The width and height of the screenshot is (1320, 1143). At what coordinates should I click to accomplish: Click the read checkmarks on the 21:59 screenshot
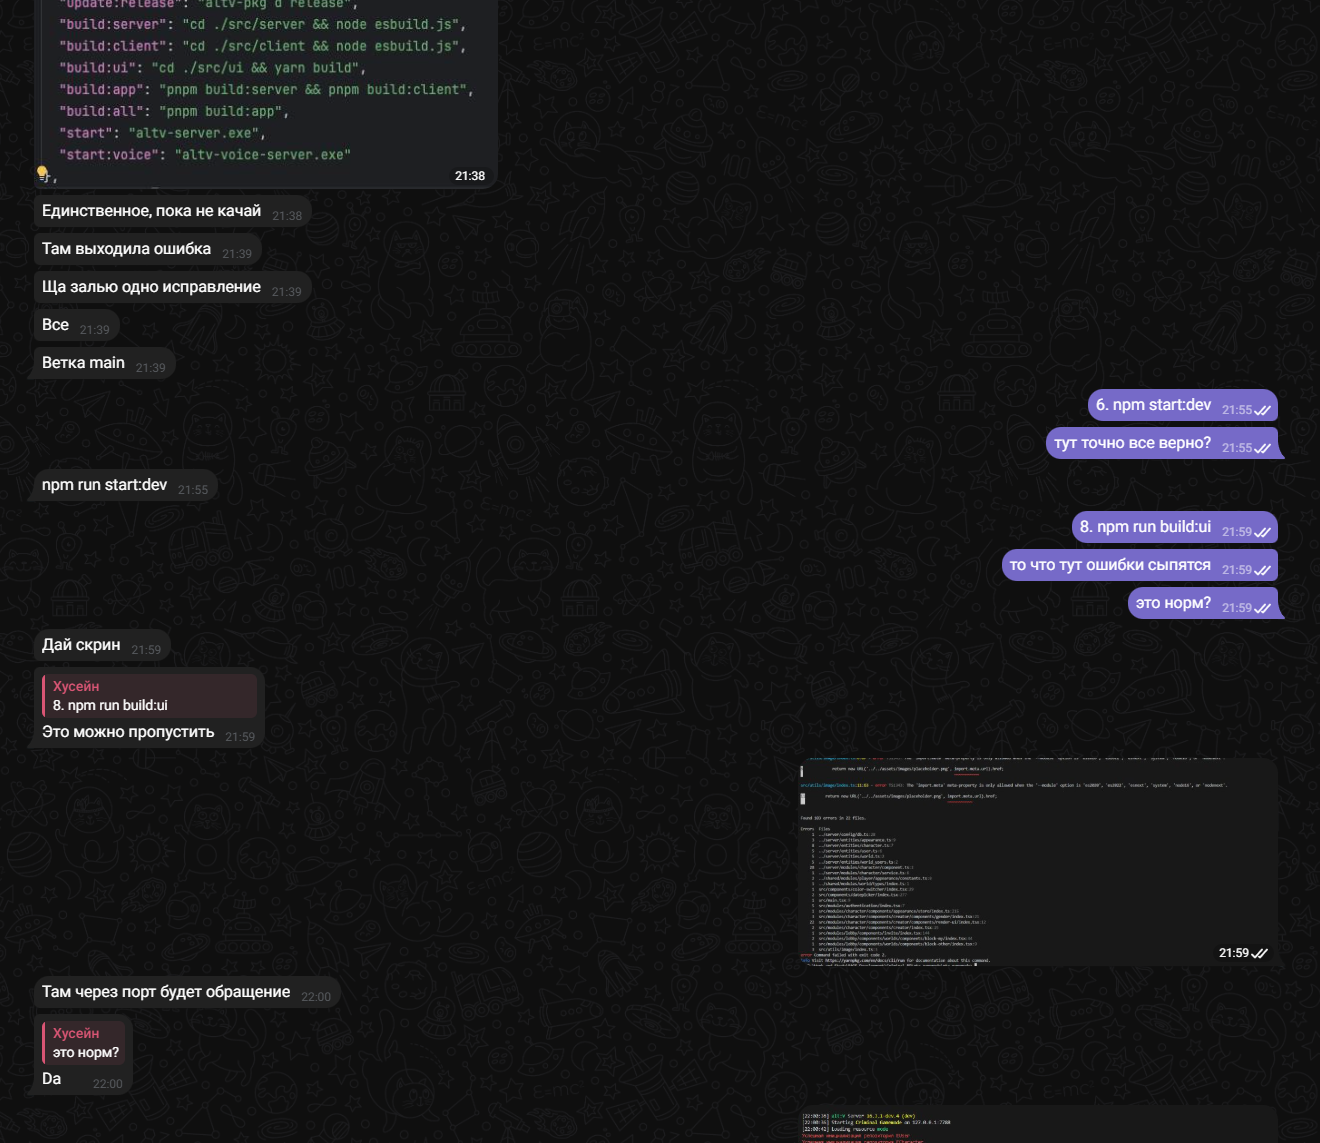(x=1260, y=953)
